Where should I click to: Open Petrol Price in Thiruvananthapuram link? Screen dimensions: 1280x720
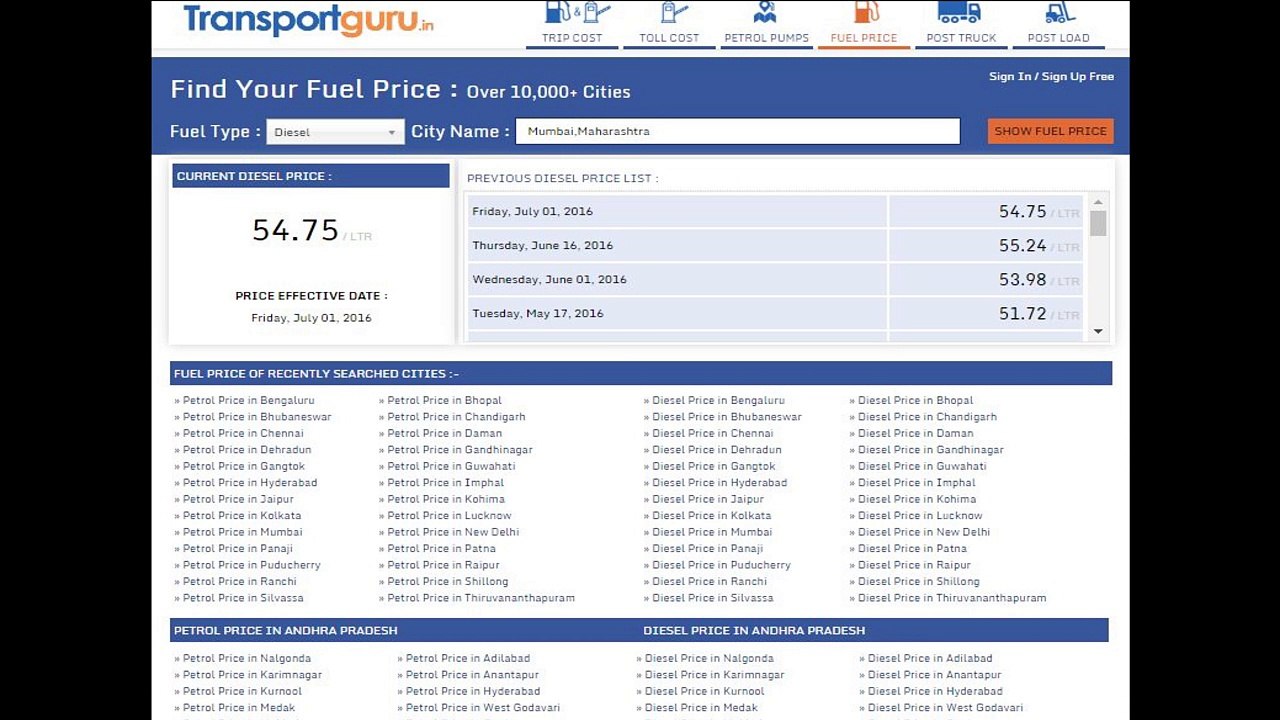pyautogui.click(x=481, y=598)
